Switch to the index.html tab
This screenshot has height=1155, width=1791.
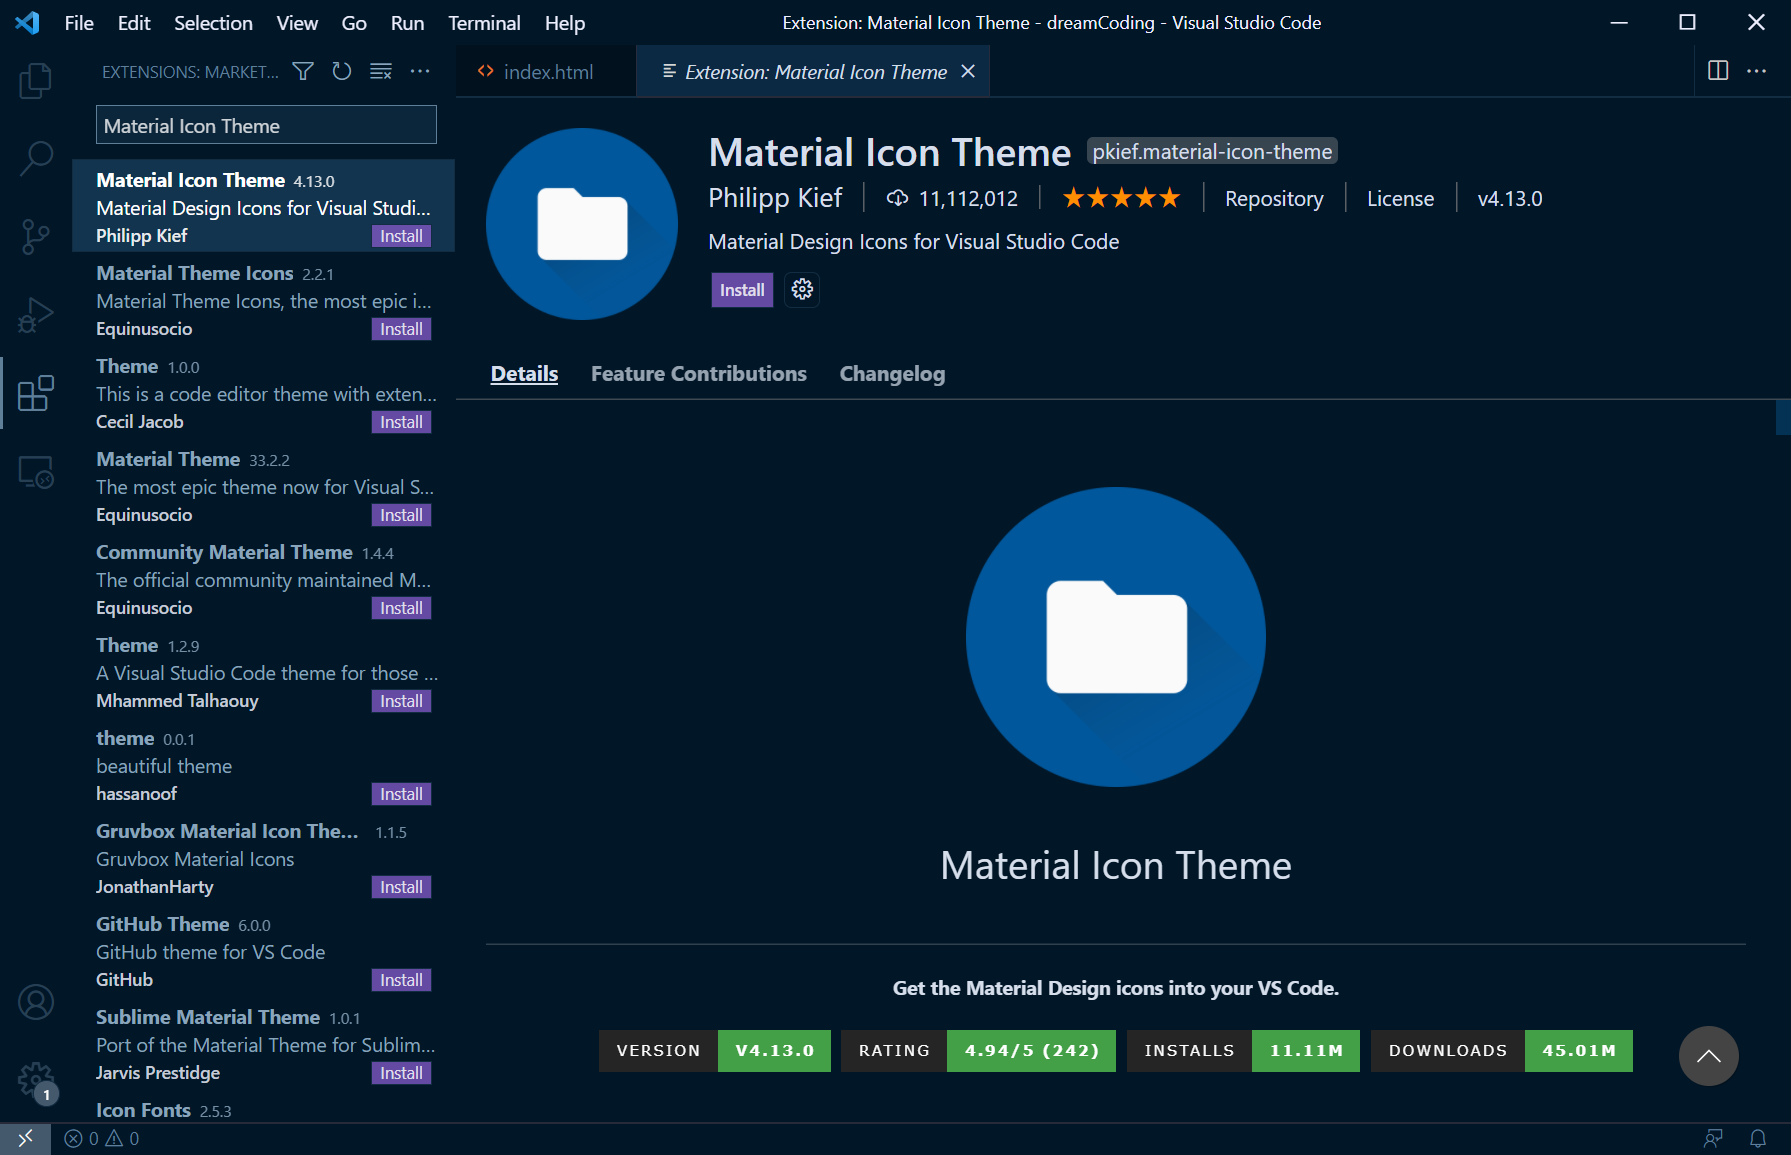(x=546, y=71)
